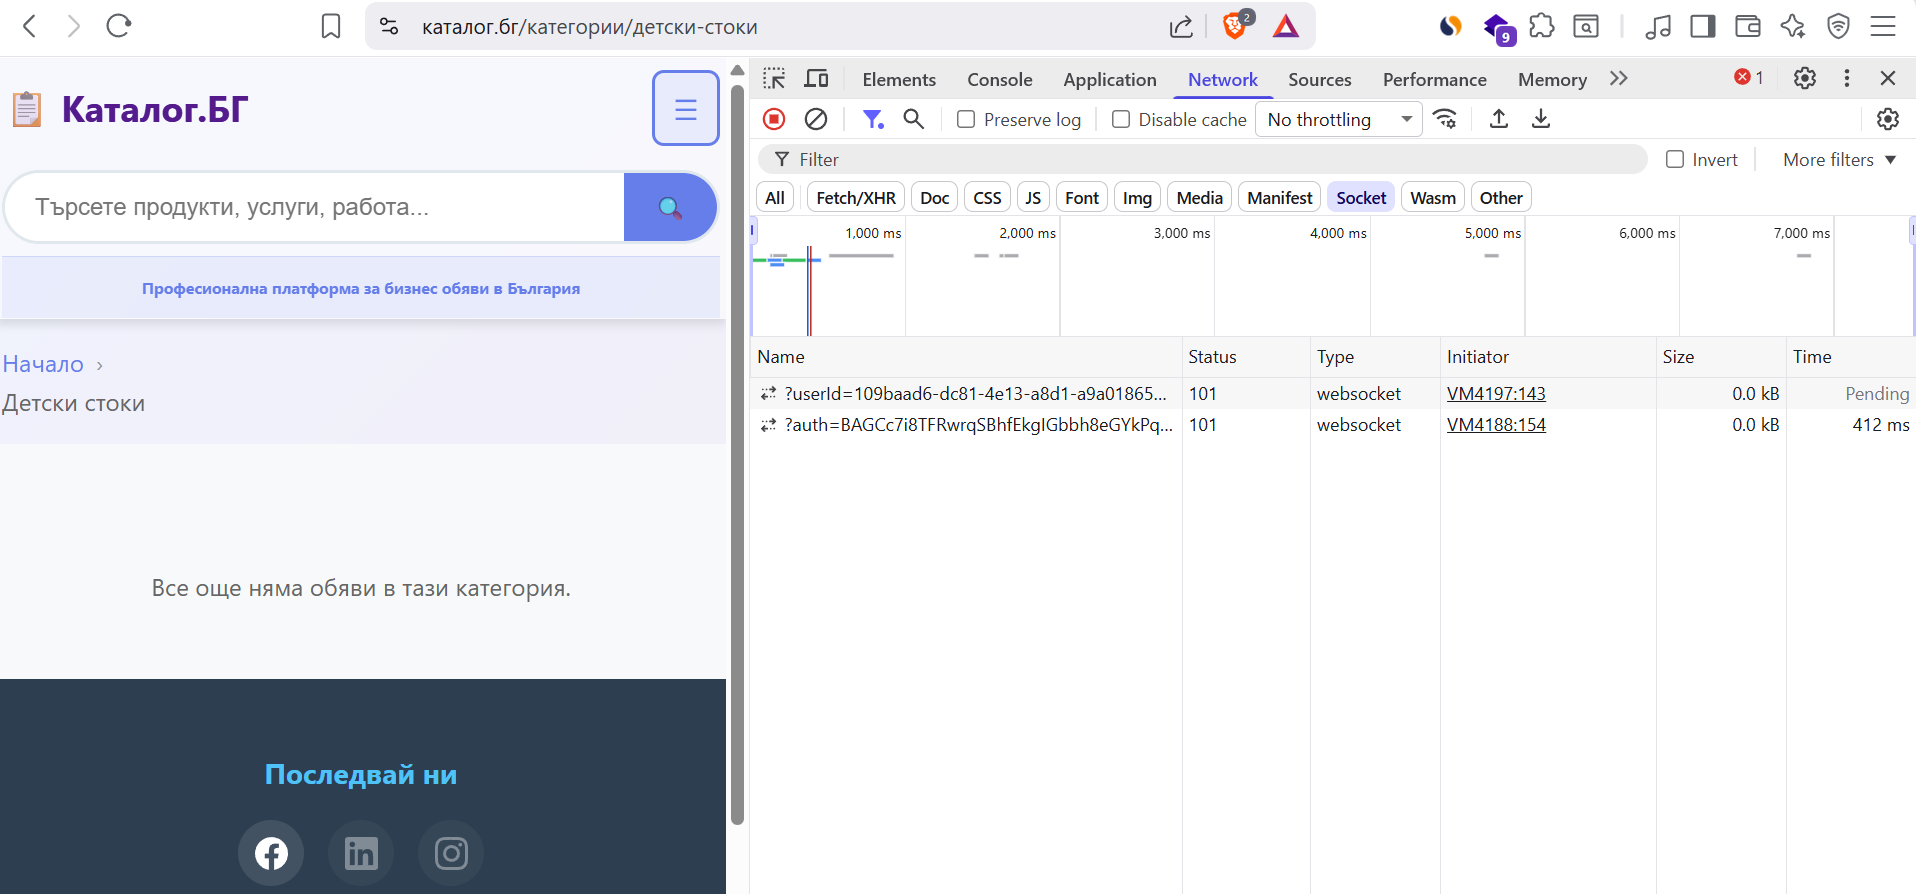Open Instagram social link

[x=451, y=853]
